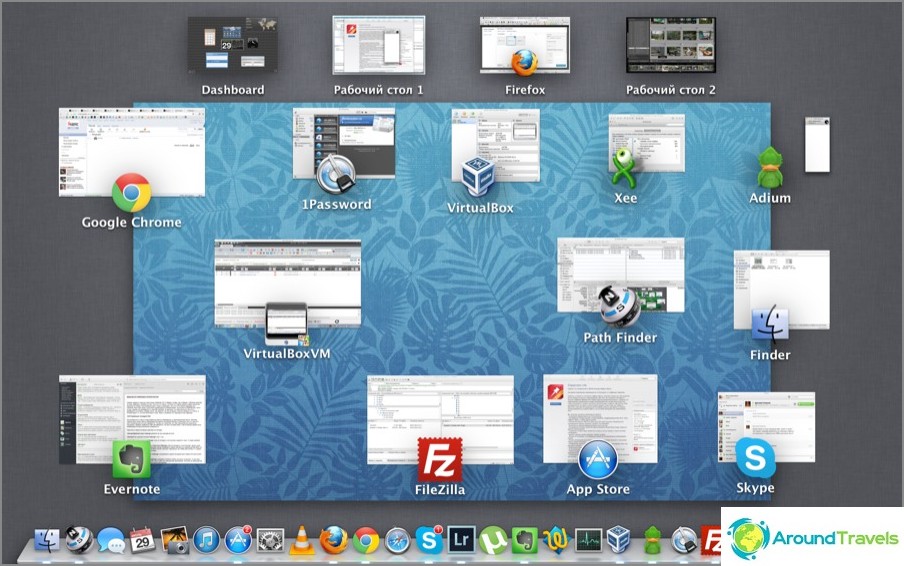Screen dimensions: 904x566
Task: Click the Adium duck icon in Mission Control
Action: click(770, 168)
